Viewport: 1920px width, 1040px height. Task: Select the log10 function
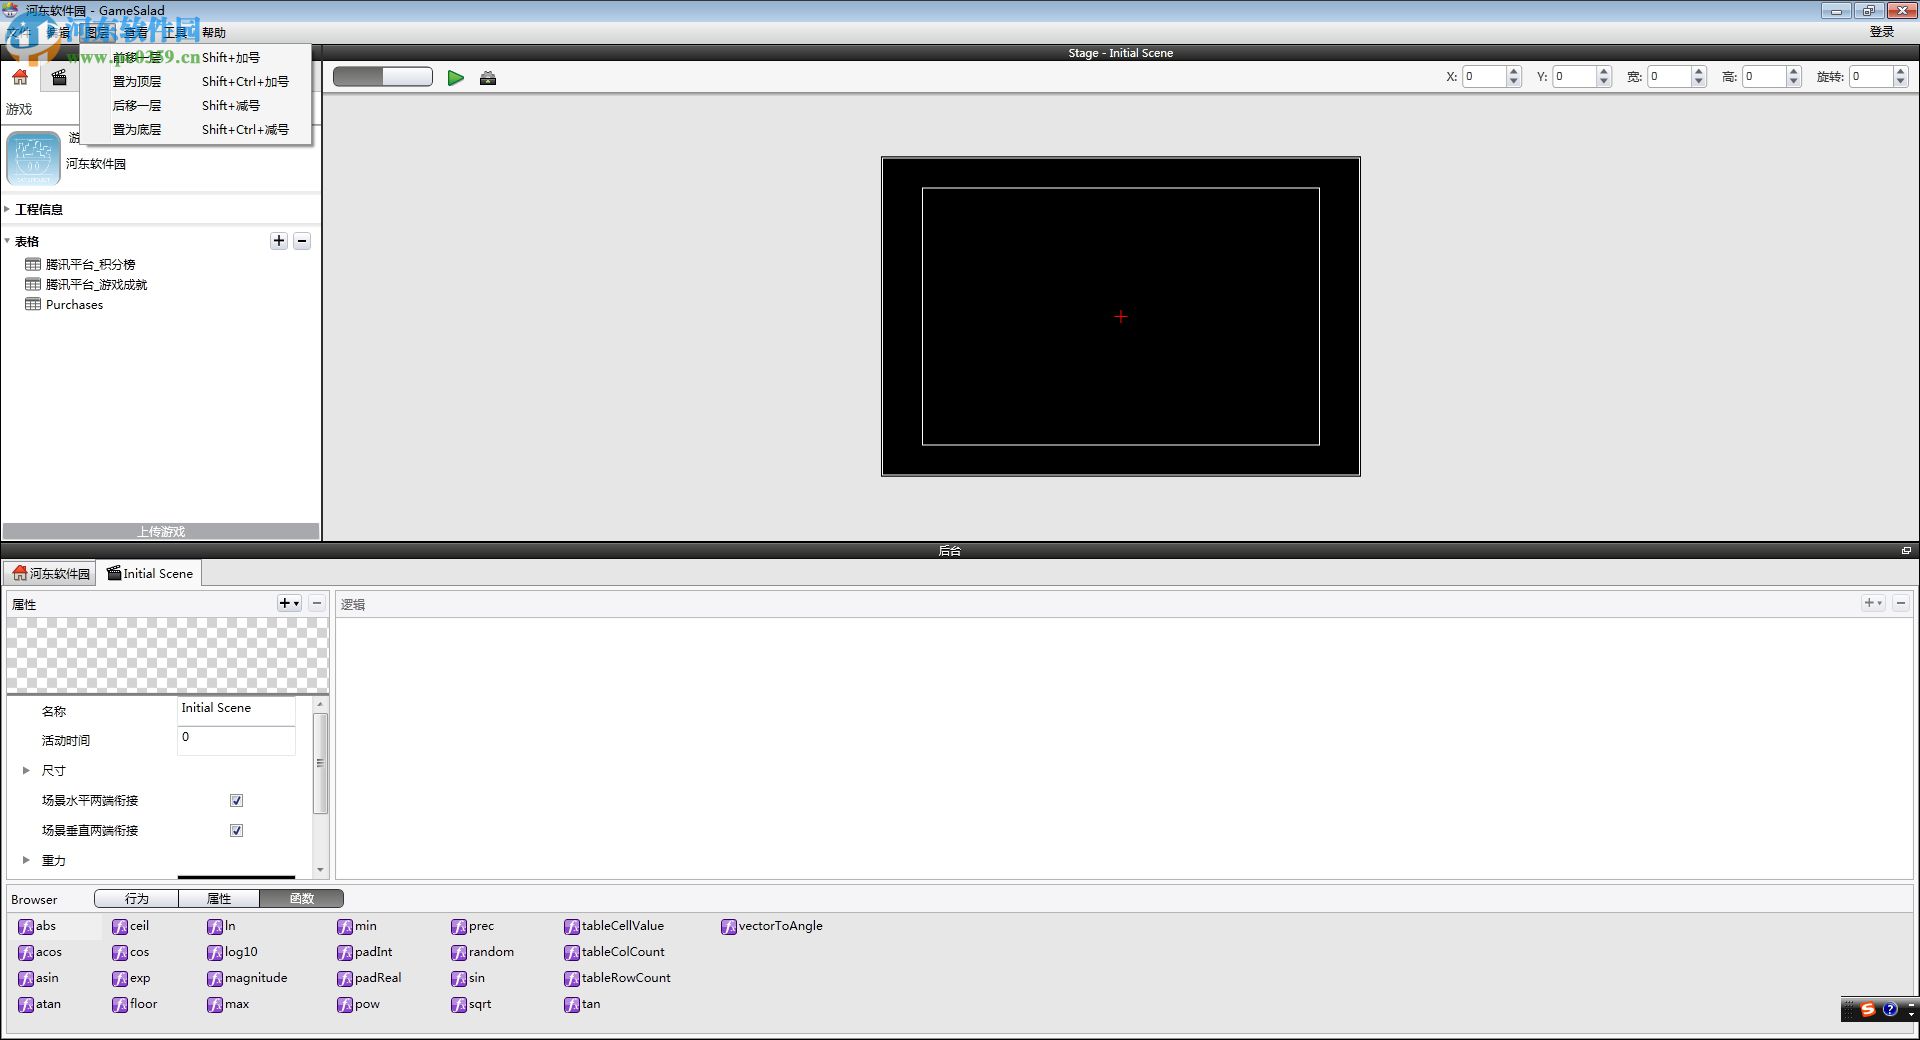(232, 952)
